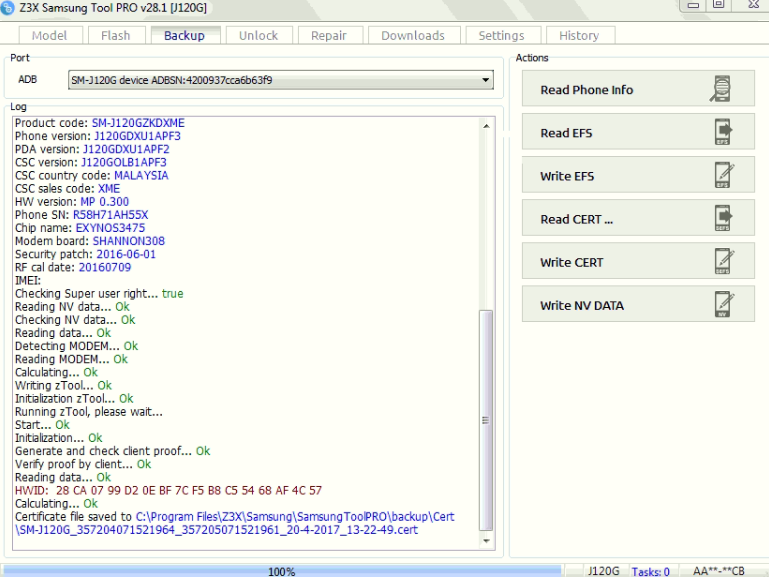Click the Write EFS label
This screenshot has width=769, height=577.
coord(567,176)
